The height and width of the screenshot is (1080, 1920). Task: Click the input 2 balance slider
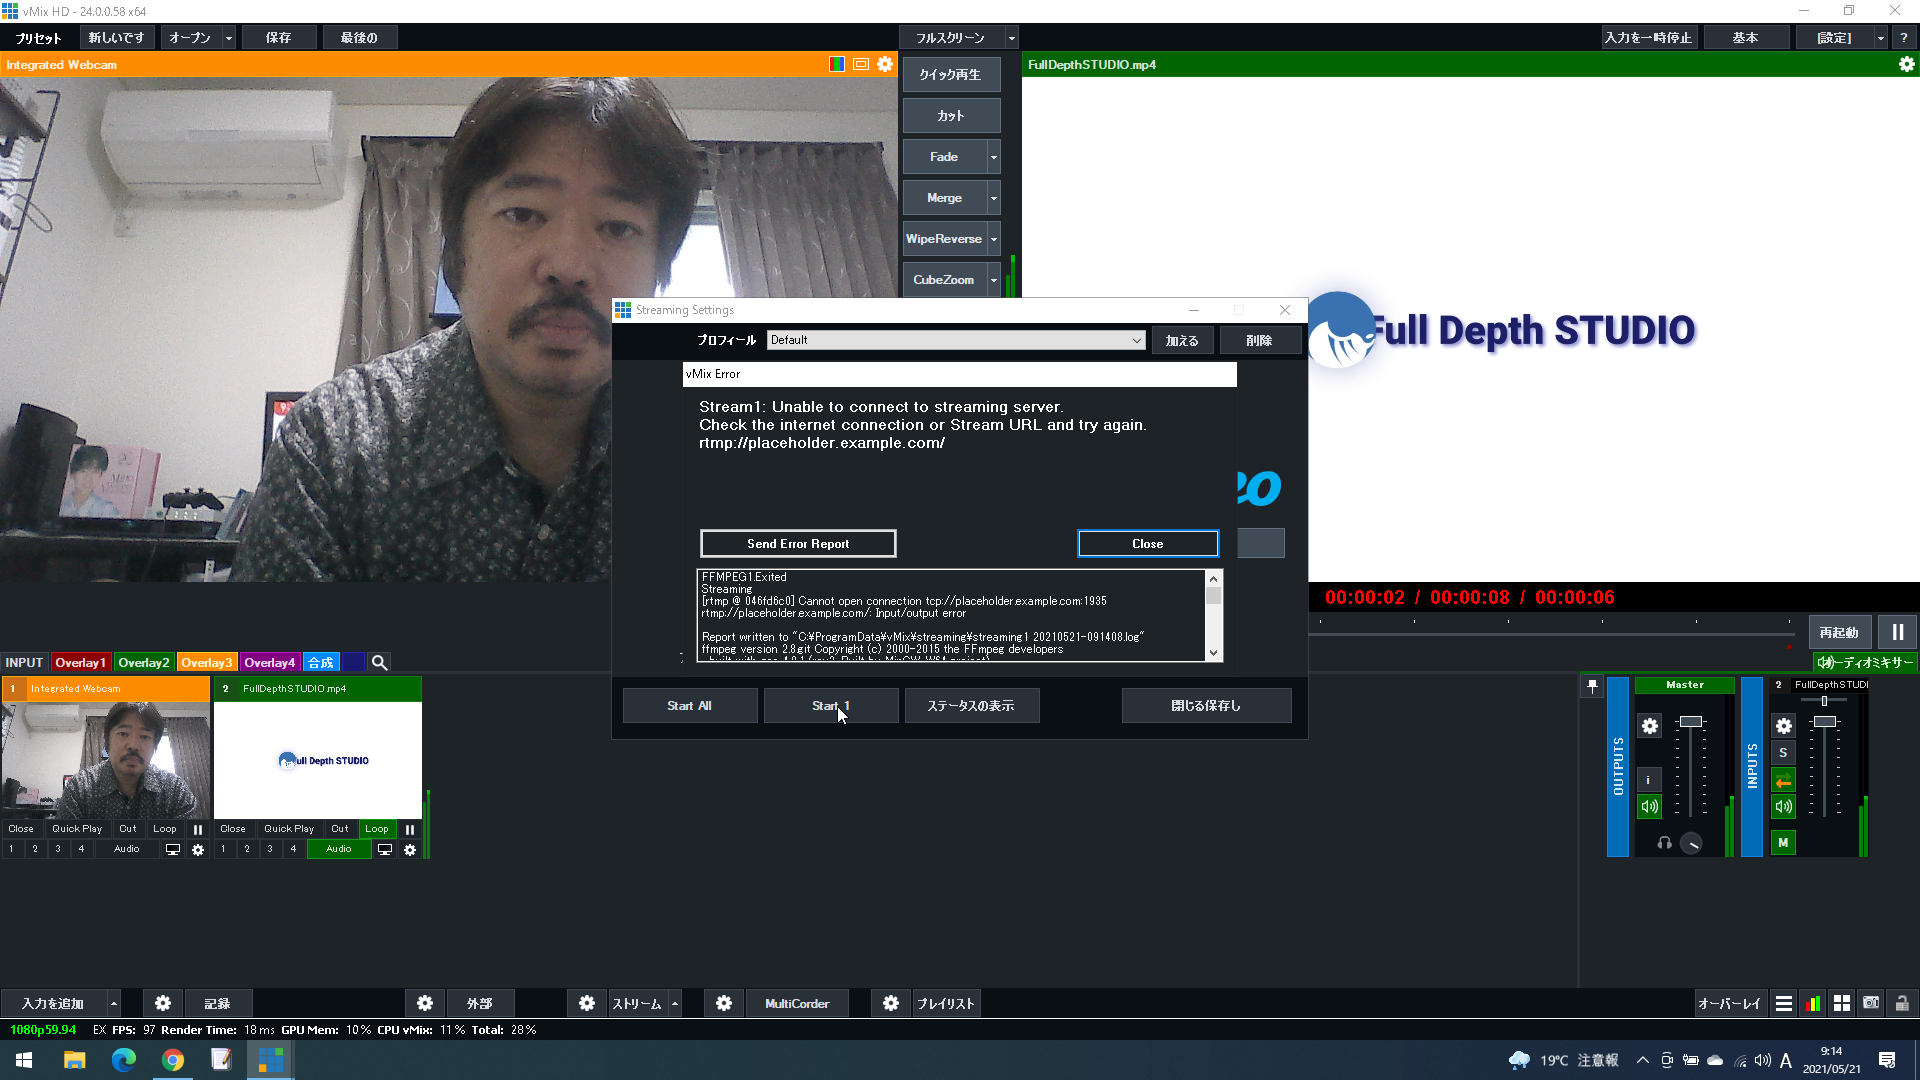pos(1824,701)
